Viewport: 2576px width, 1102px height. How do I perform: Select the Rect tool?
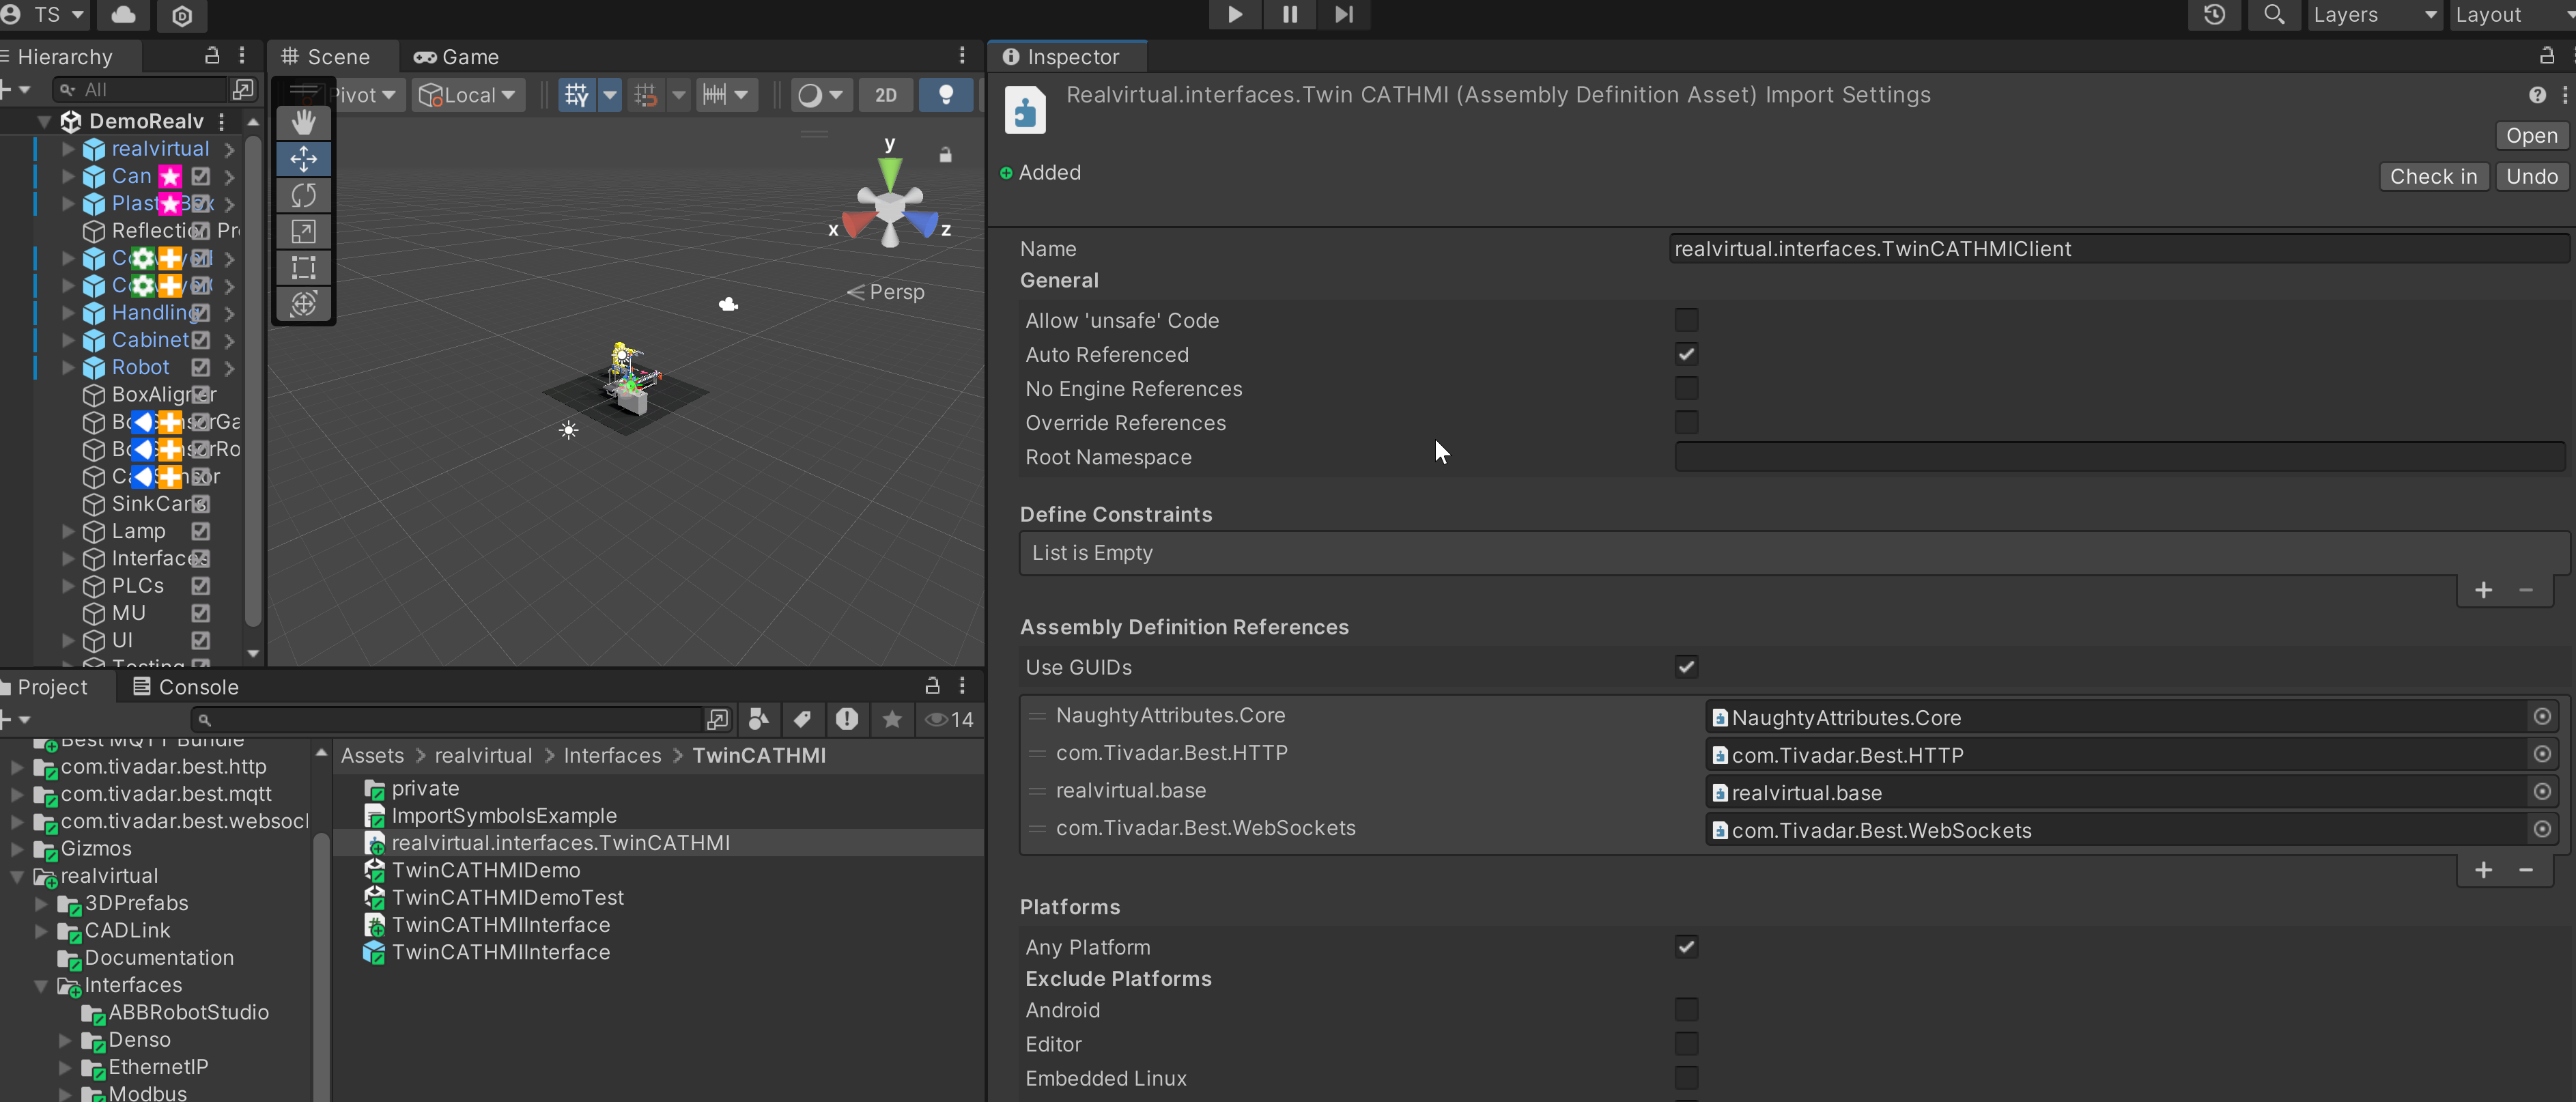[304, 267]
